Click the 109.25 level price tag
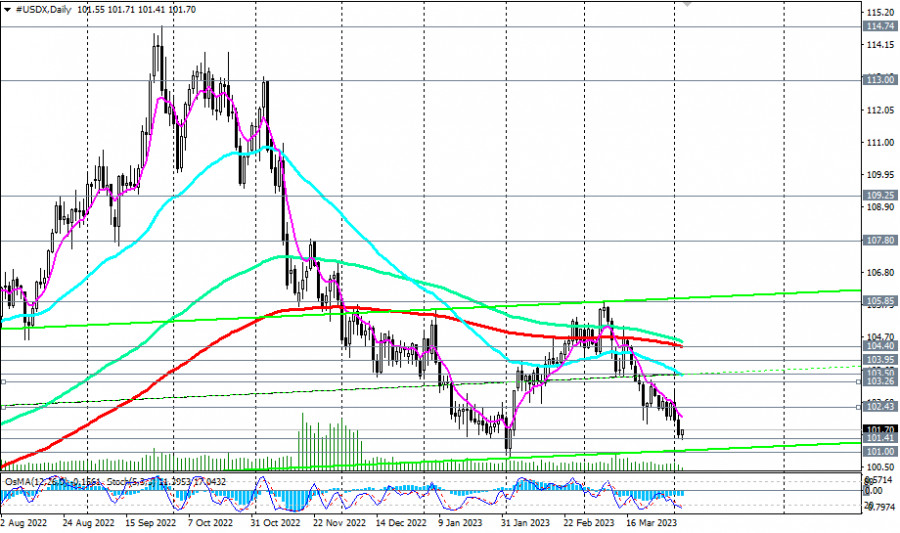 pos(879,196)
